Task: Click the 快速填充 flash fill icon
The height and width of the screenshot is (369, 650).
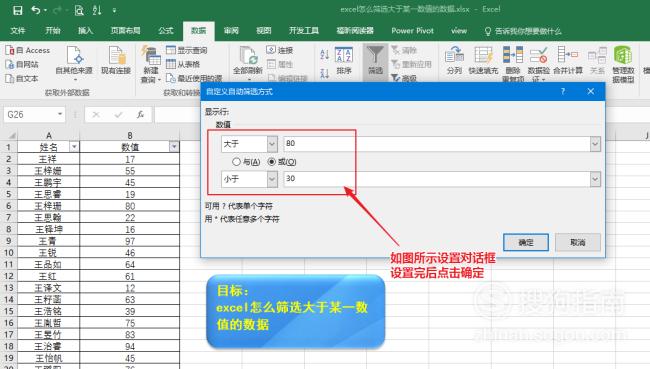Action: pos(483,61)
